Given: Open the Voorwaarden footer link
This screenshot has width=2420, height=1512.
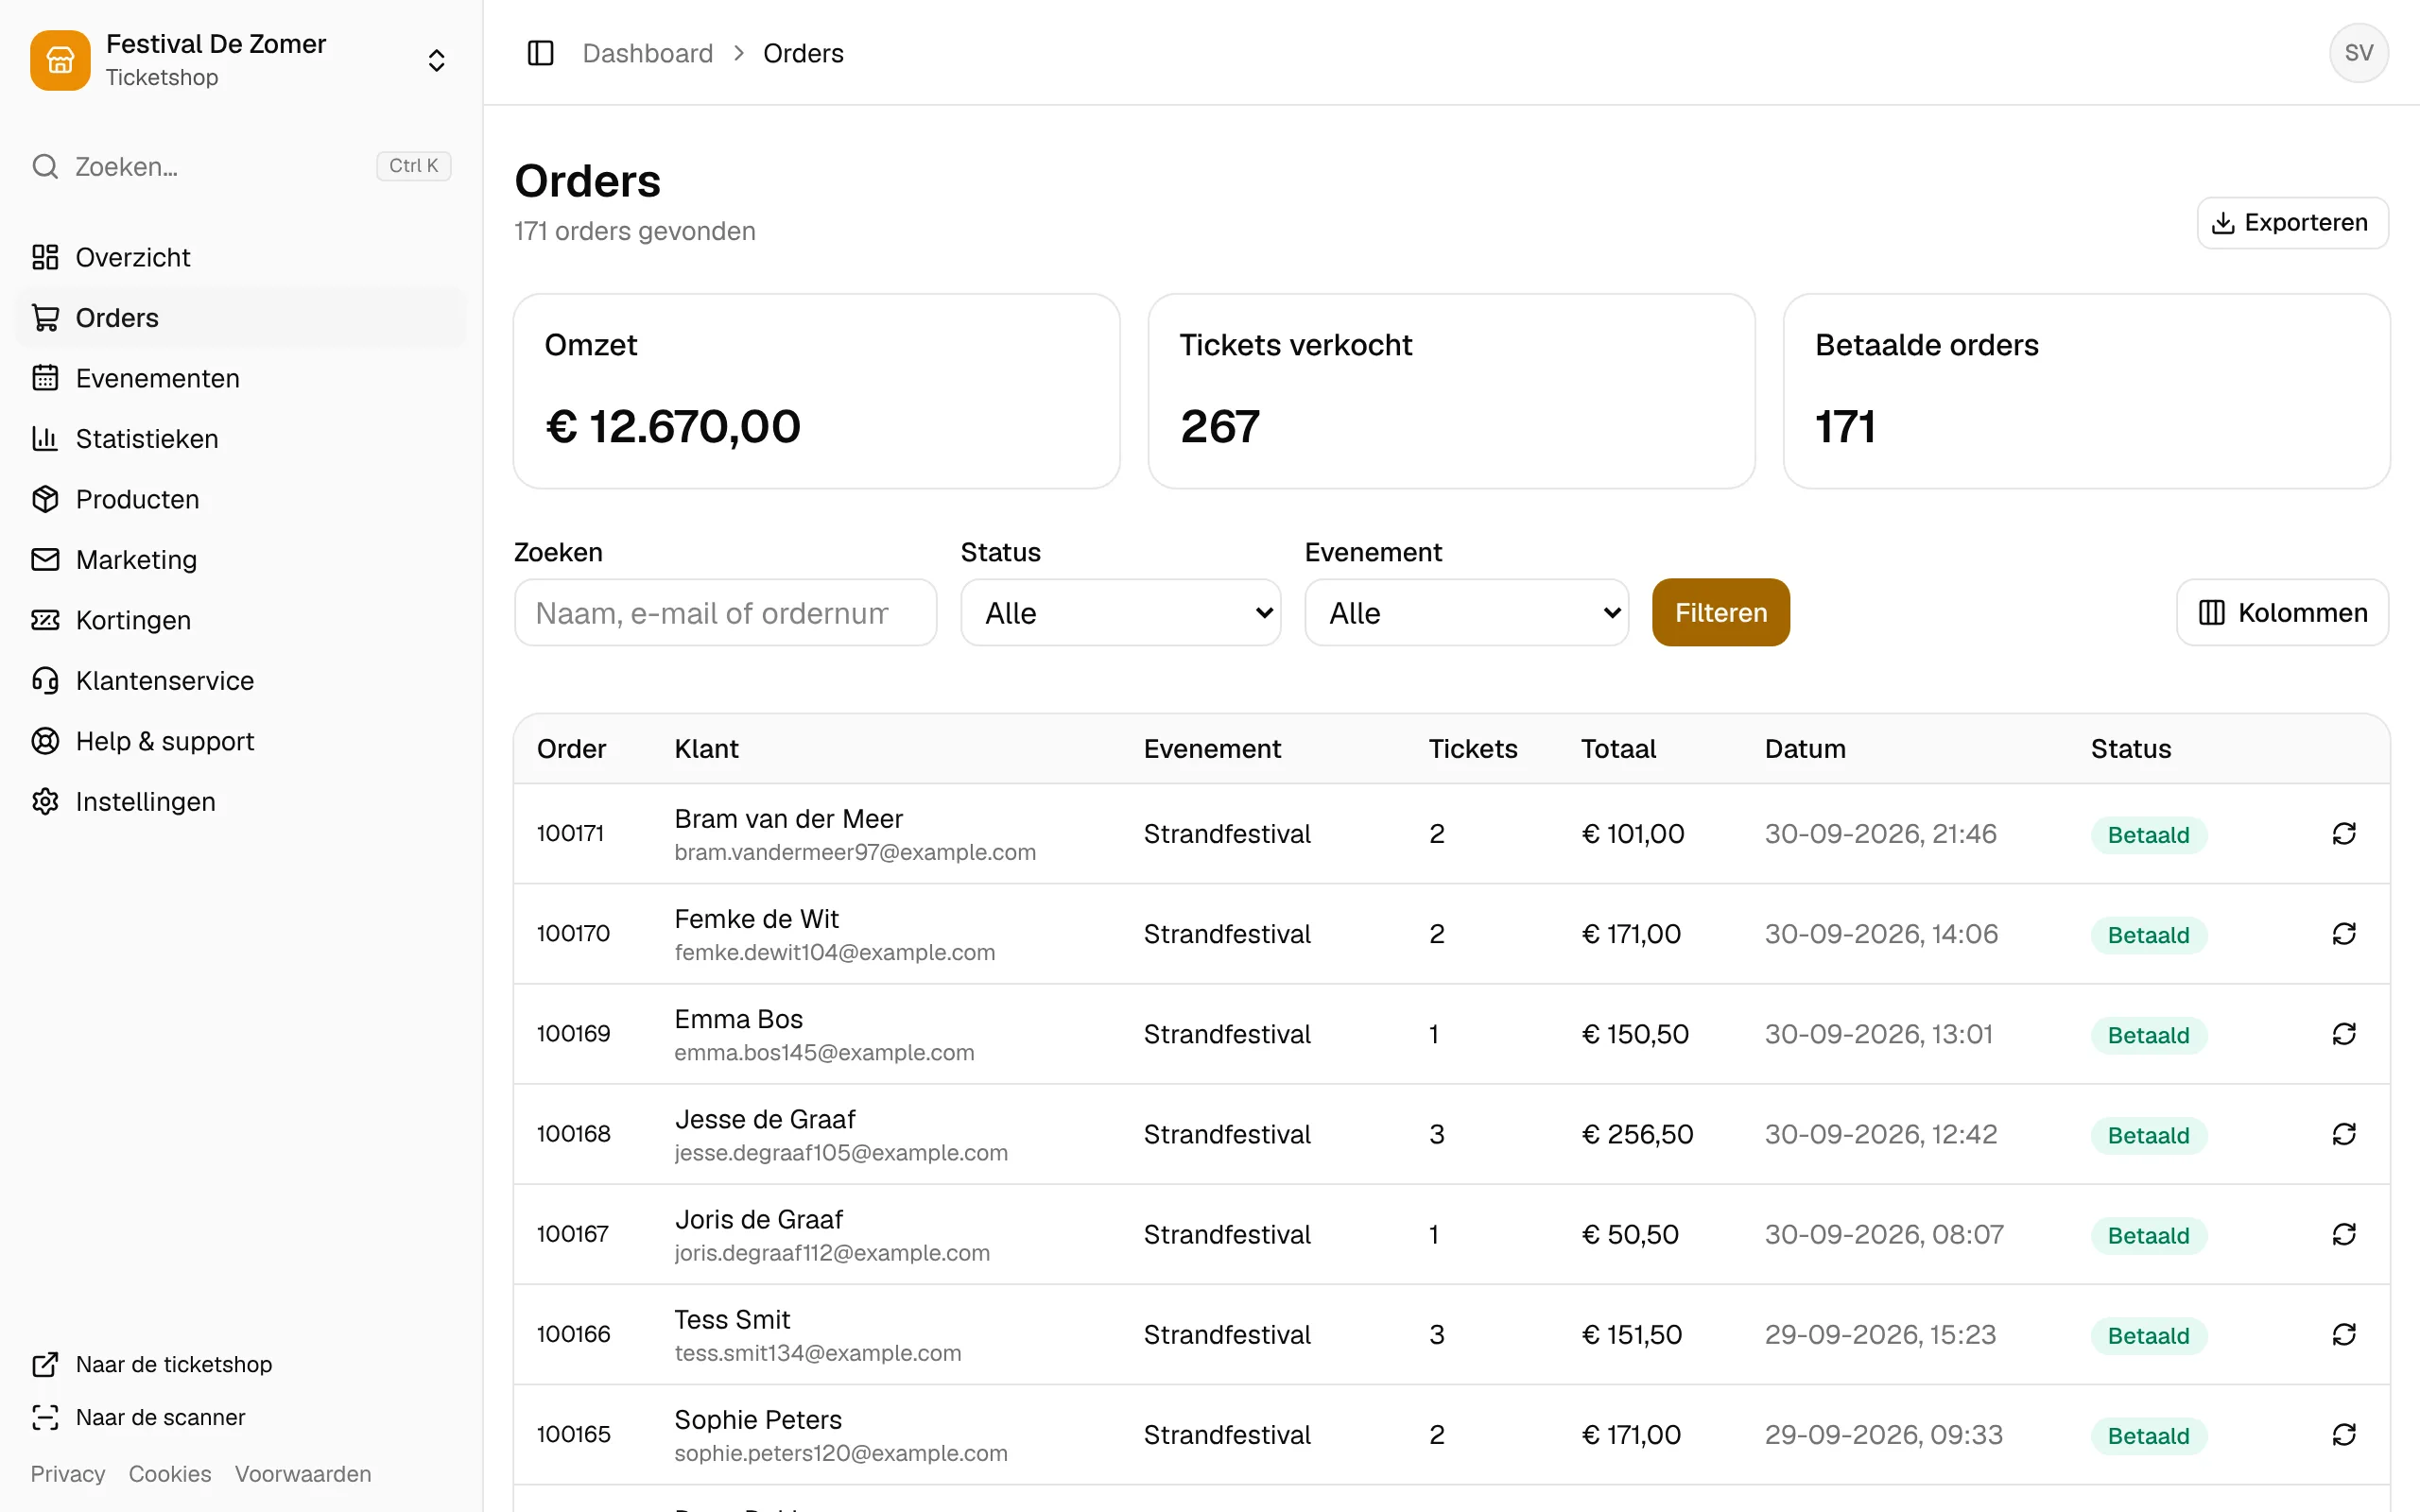Looking at the screenshot, I should coord(302,1473).
